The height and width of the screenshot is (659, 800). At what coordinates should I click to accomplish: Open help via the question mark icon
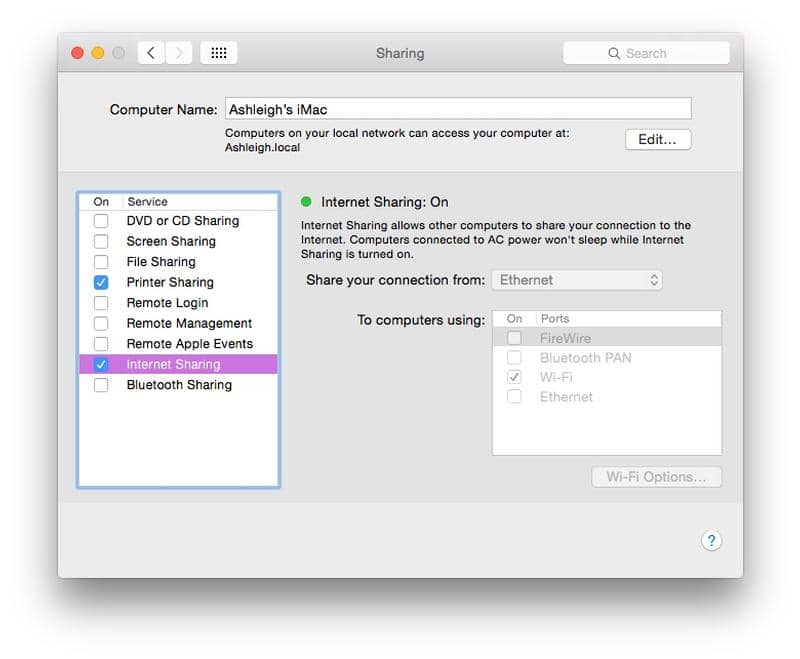711,540
